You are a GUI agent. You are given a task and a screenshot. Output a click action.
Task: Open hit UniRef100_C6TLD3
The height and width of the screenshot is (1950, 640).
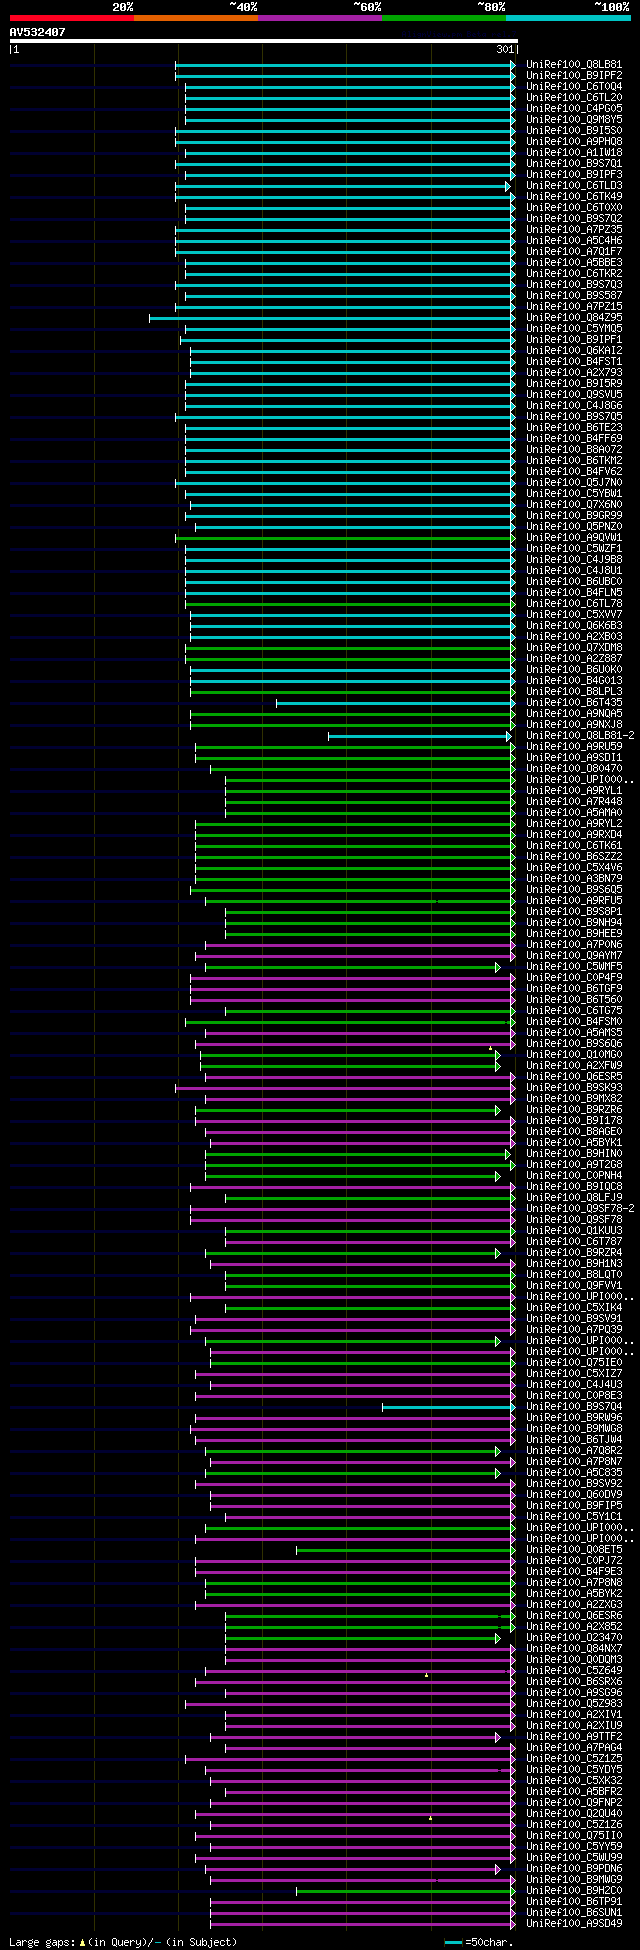pyautogui.click(x=574, y=185)
